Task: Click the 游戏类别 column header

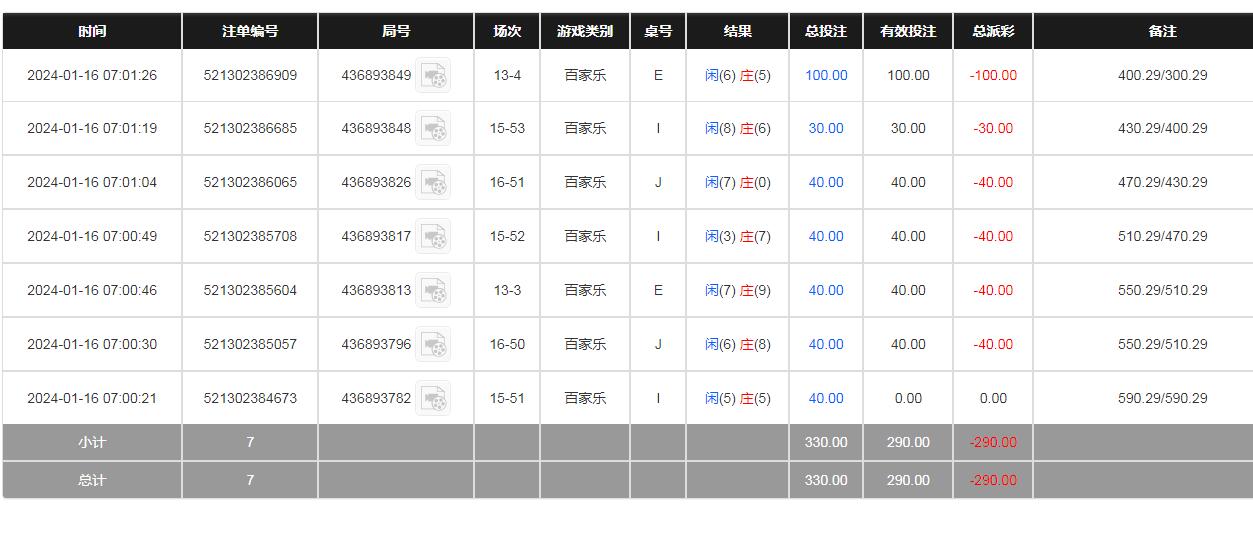Action: click(x=585, y=31)
